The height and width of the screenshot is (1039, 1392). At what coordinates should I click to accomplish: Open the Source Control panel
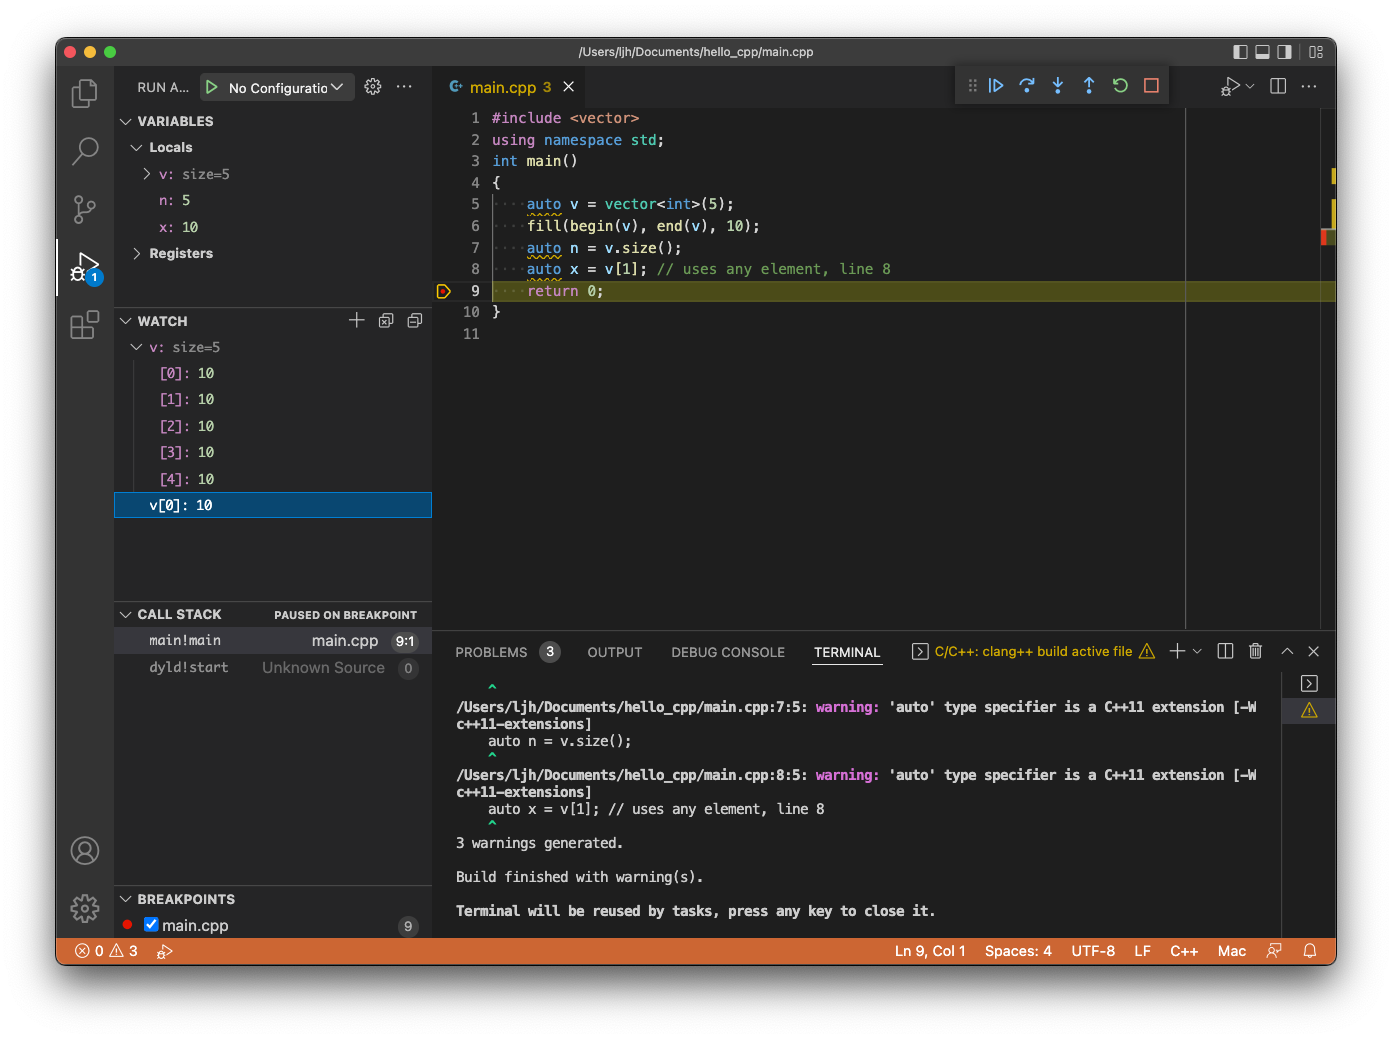pos(84,209)
